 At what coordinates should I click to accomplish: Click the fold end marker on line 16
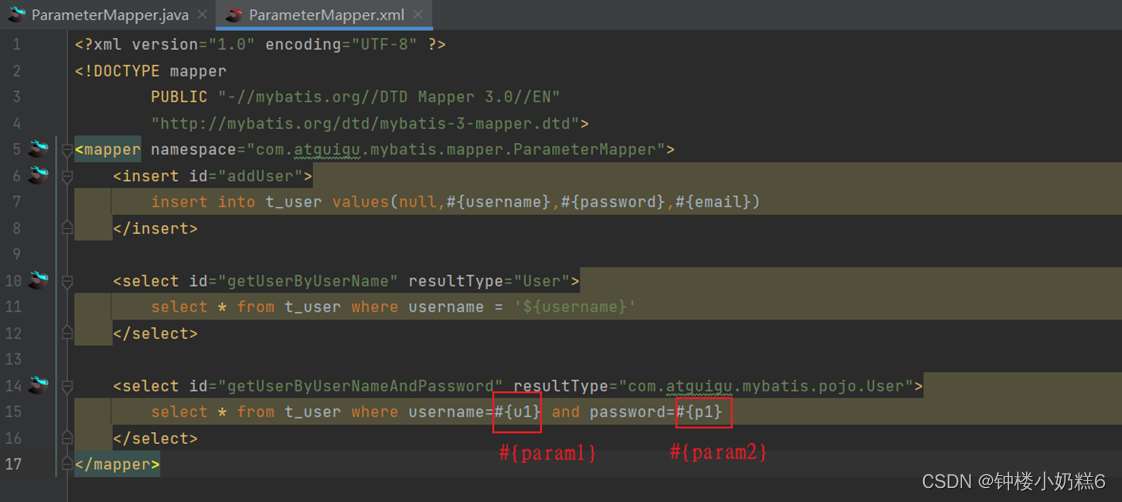[x=67, y=438]
